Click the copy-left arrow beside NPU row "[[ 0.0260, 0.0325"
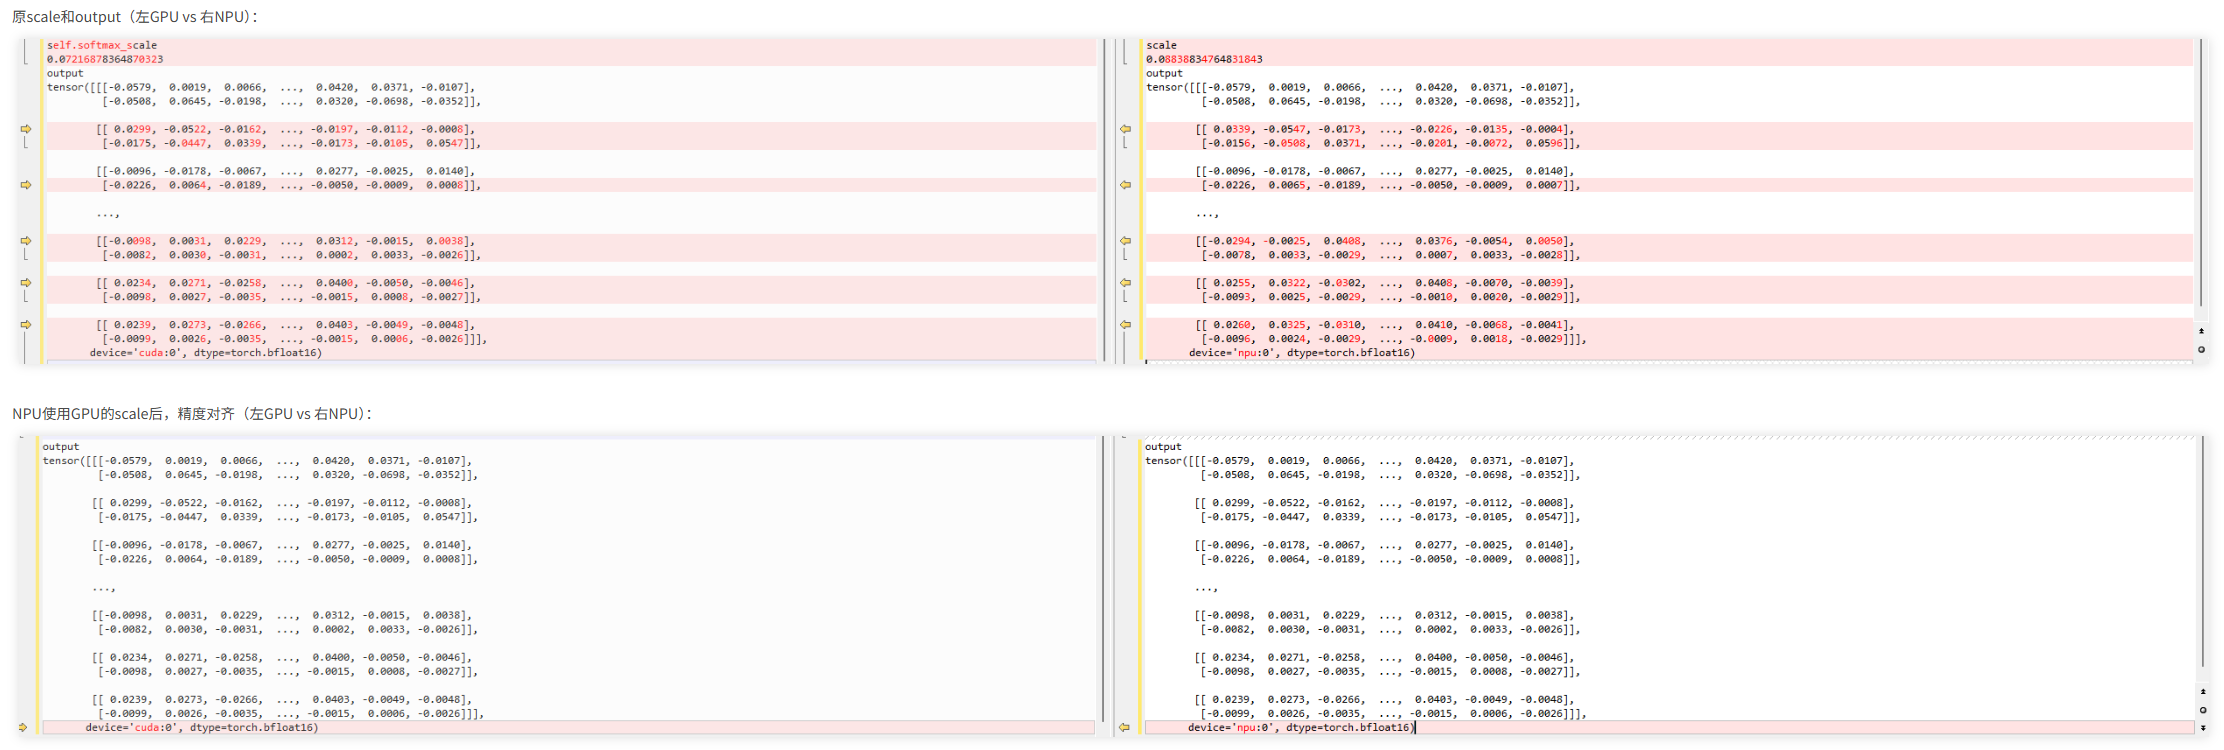The width and height of the screenshot is (2224, 750). coord(1125,325)
